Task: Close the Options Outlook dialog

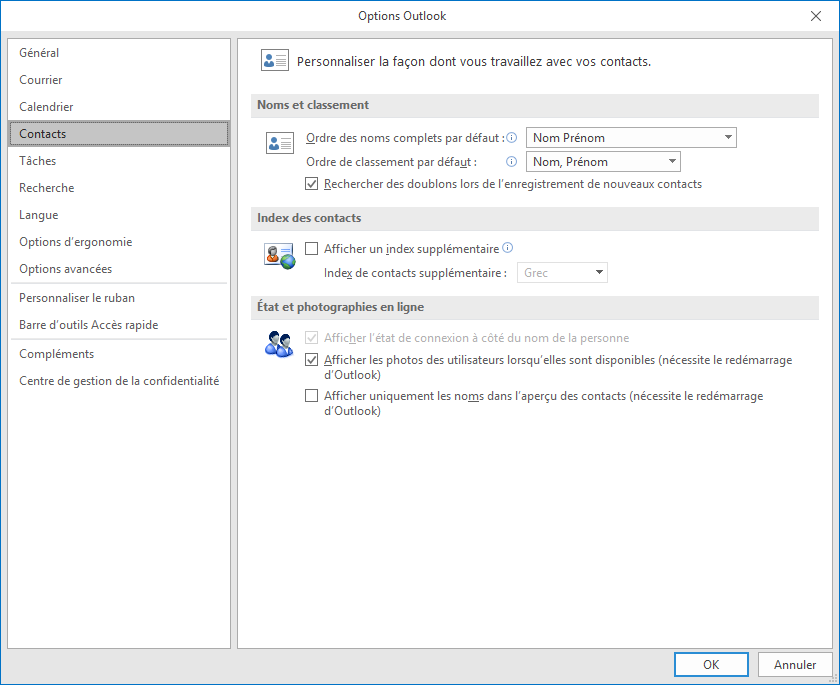Action: (x=815, y=16)
